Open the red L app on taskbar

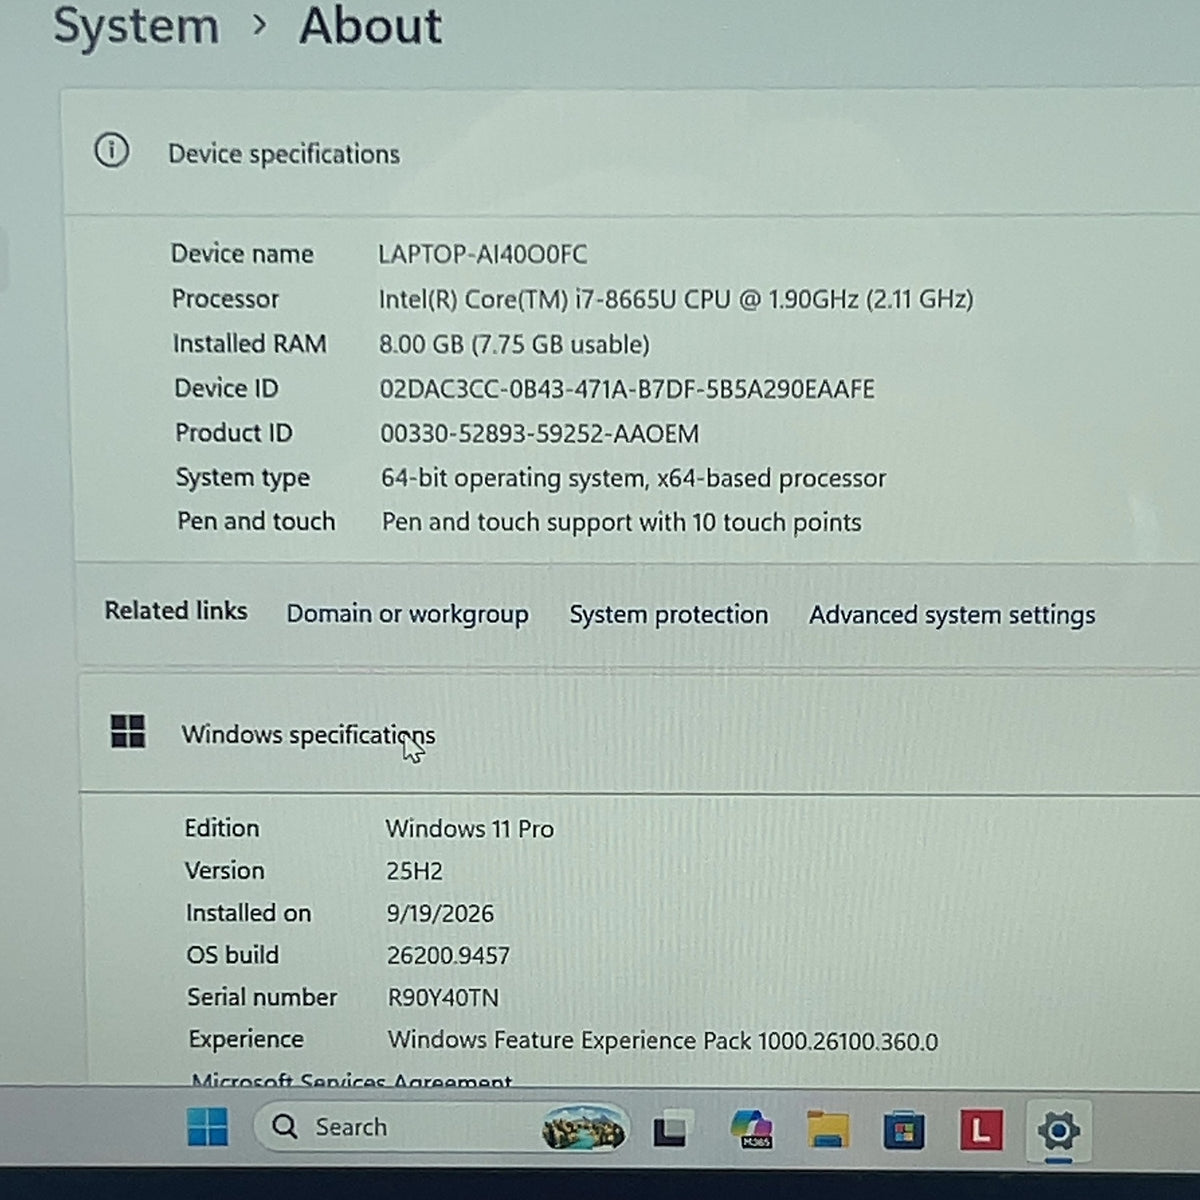[981, 1130]
